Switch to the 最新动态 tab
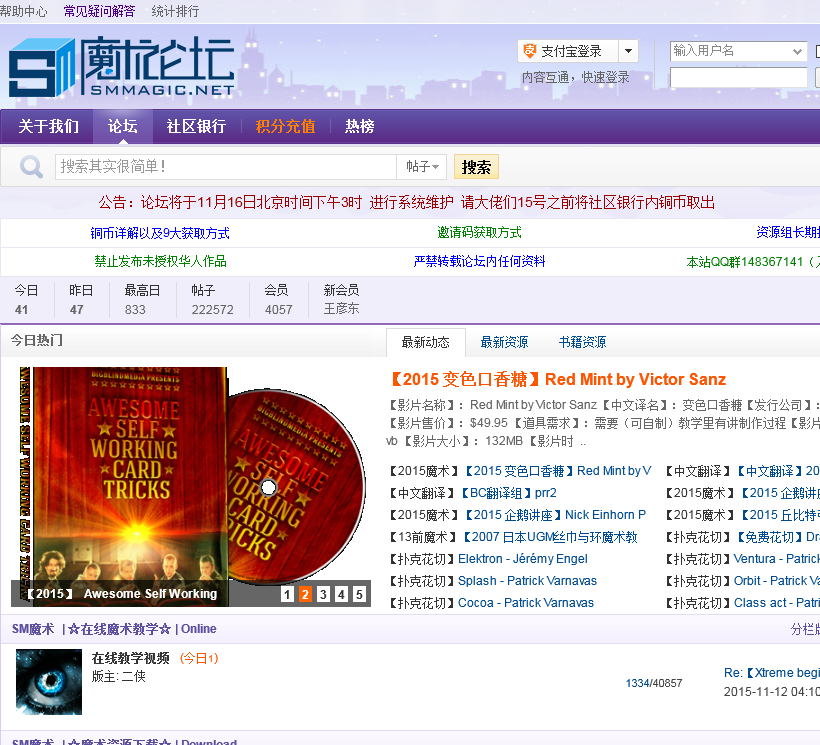This screenshot has height=745, width=820. point(426,342)
